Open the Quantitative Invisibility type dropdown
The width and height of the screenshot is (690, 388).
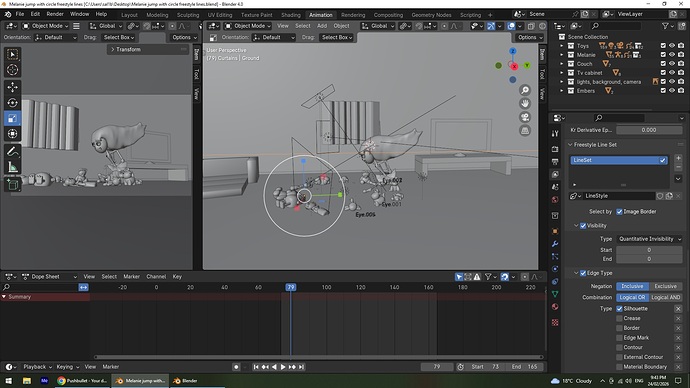pos(650,239)
